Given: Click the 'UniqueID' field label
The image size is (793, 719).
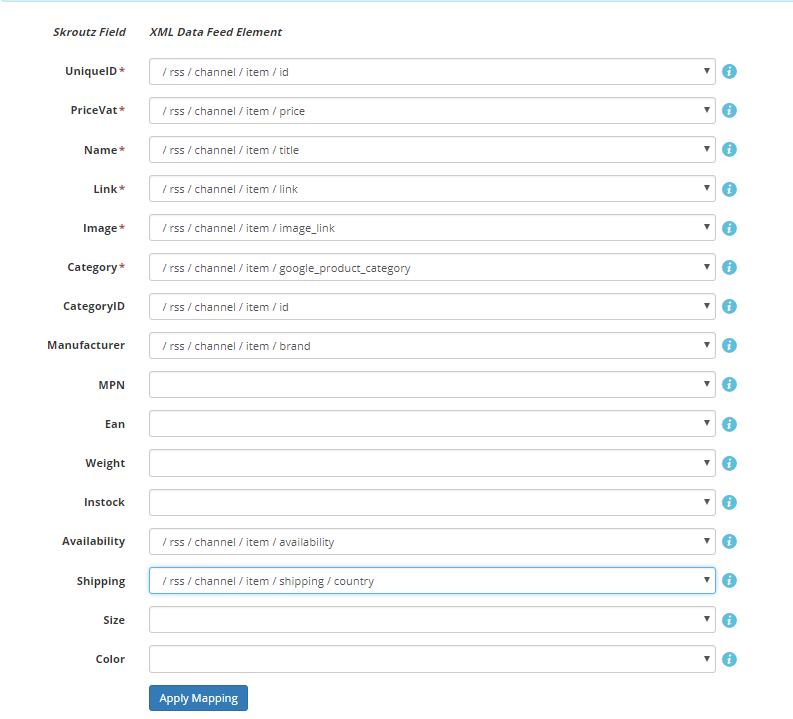Looking at the screenshot, I should 91,71.
